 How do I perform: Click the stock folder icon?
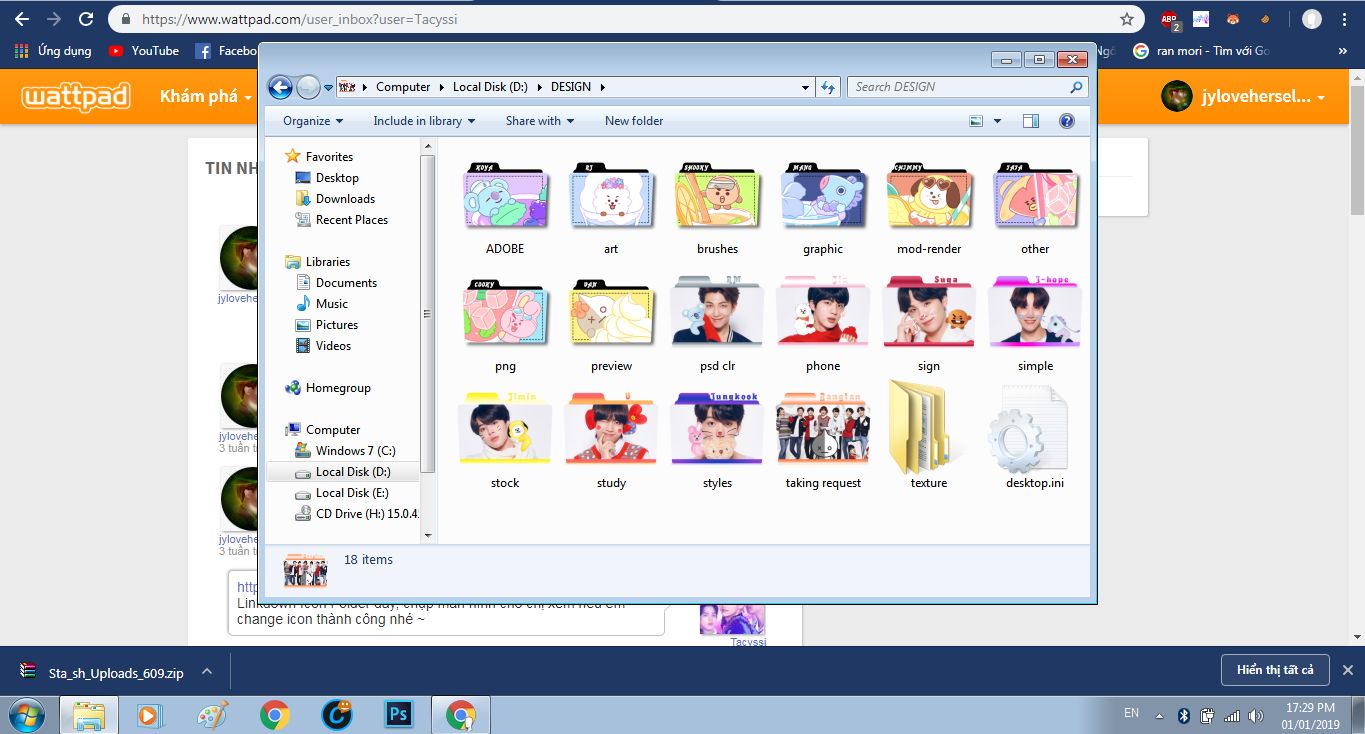(505, 428)
